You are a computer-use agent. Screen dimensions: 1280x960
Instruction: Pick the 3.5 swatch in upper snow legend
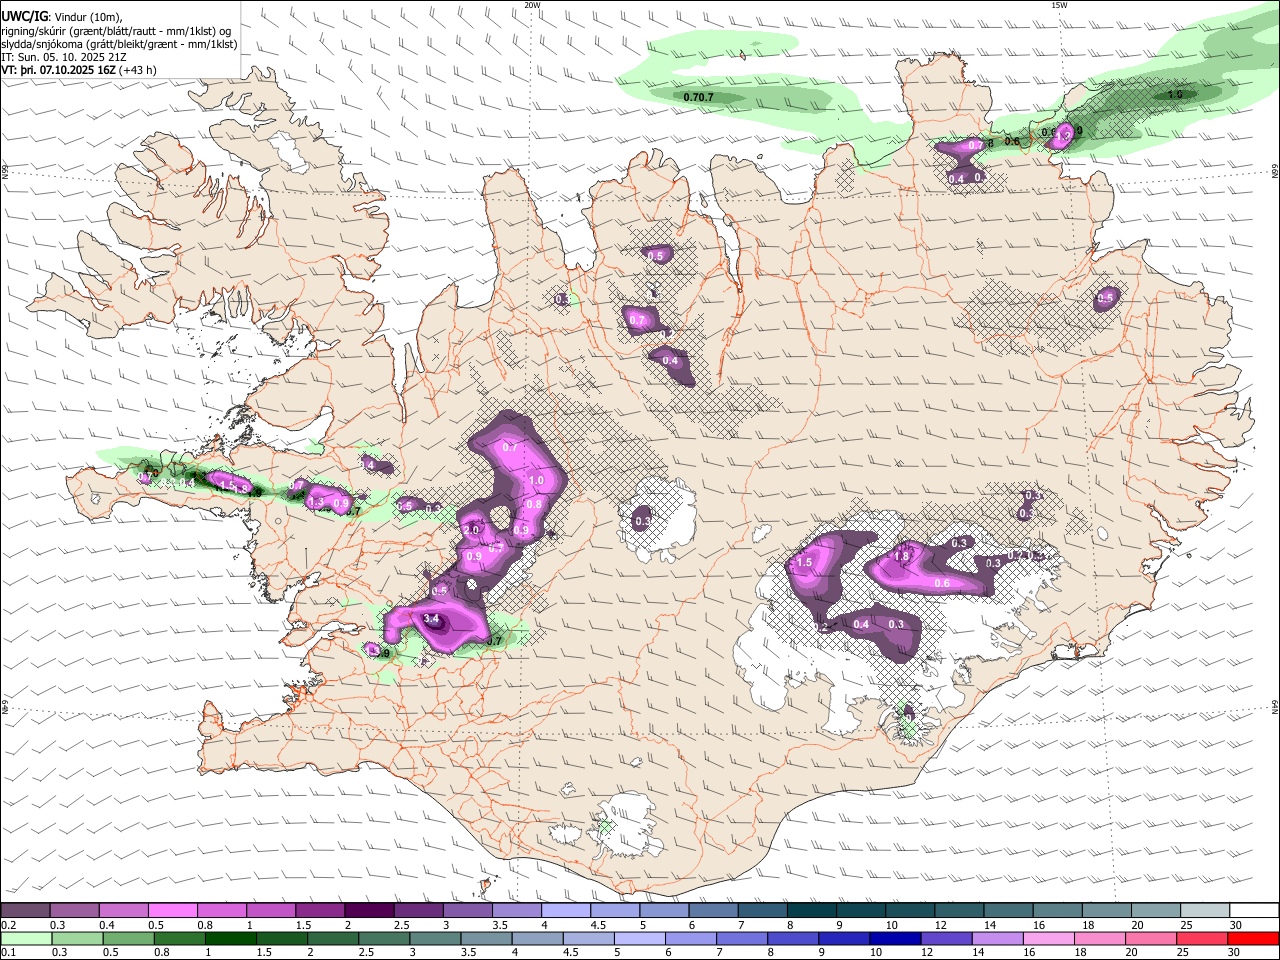(x=517, y=911)
